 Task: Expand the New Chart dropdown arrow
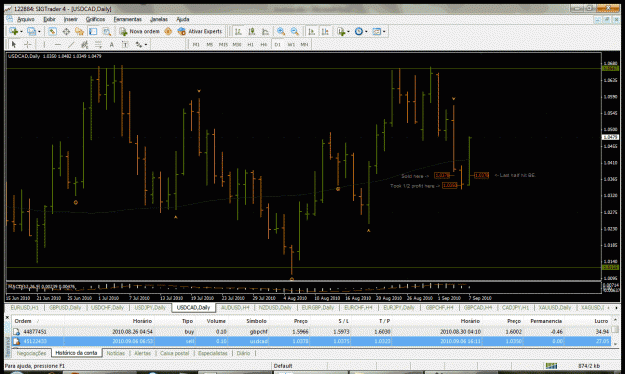21,31
